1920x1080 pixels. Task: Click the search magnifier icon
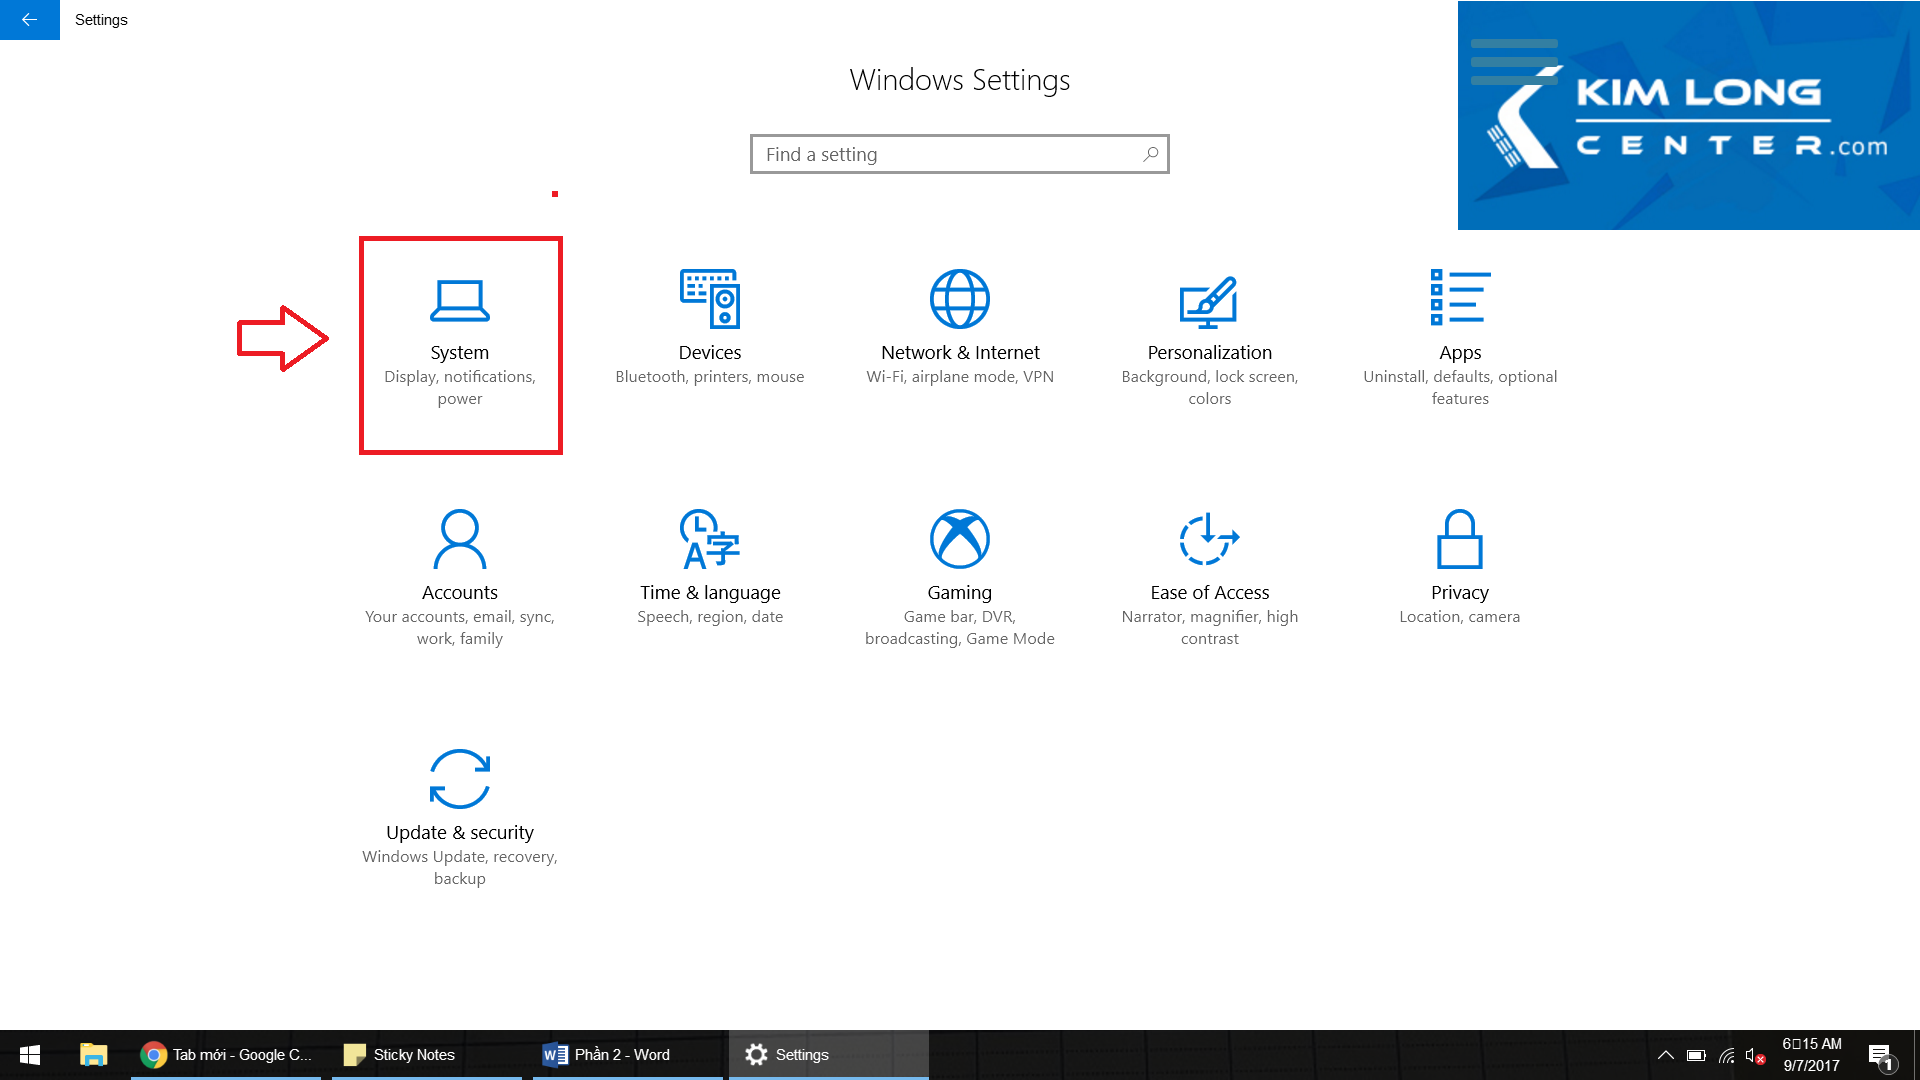tap(1151, 154)
